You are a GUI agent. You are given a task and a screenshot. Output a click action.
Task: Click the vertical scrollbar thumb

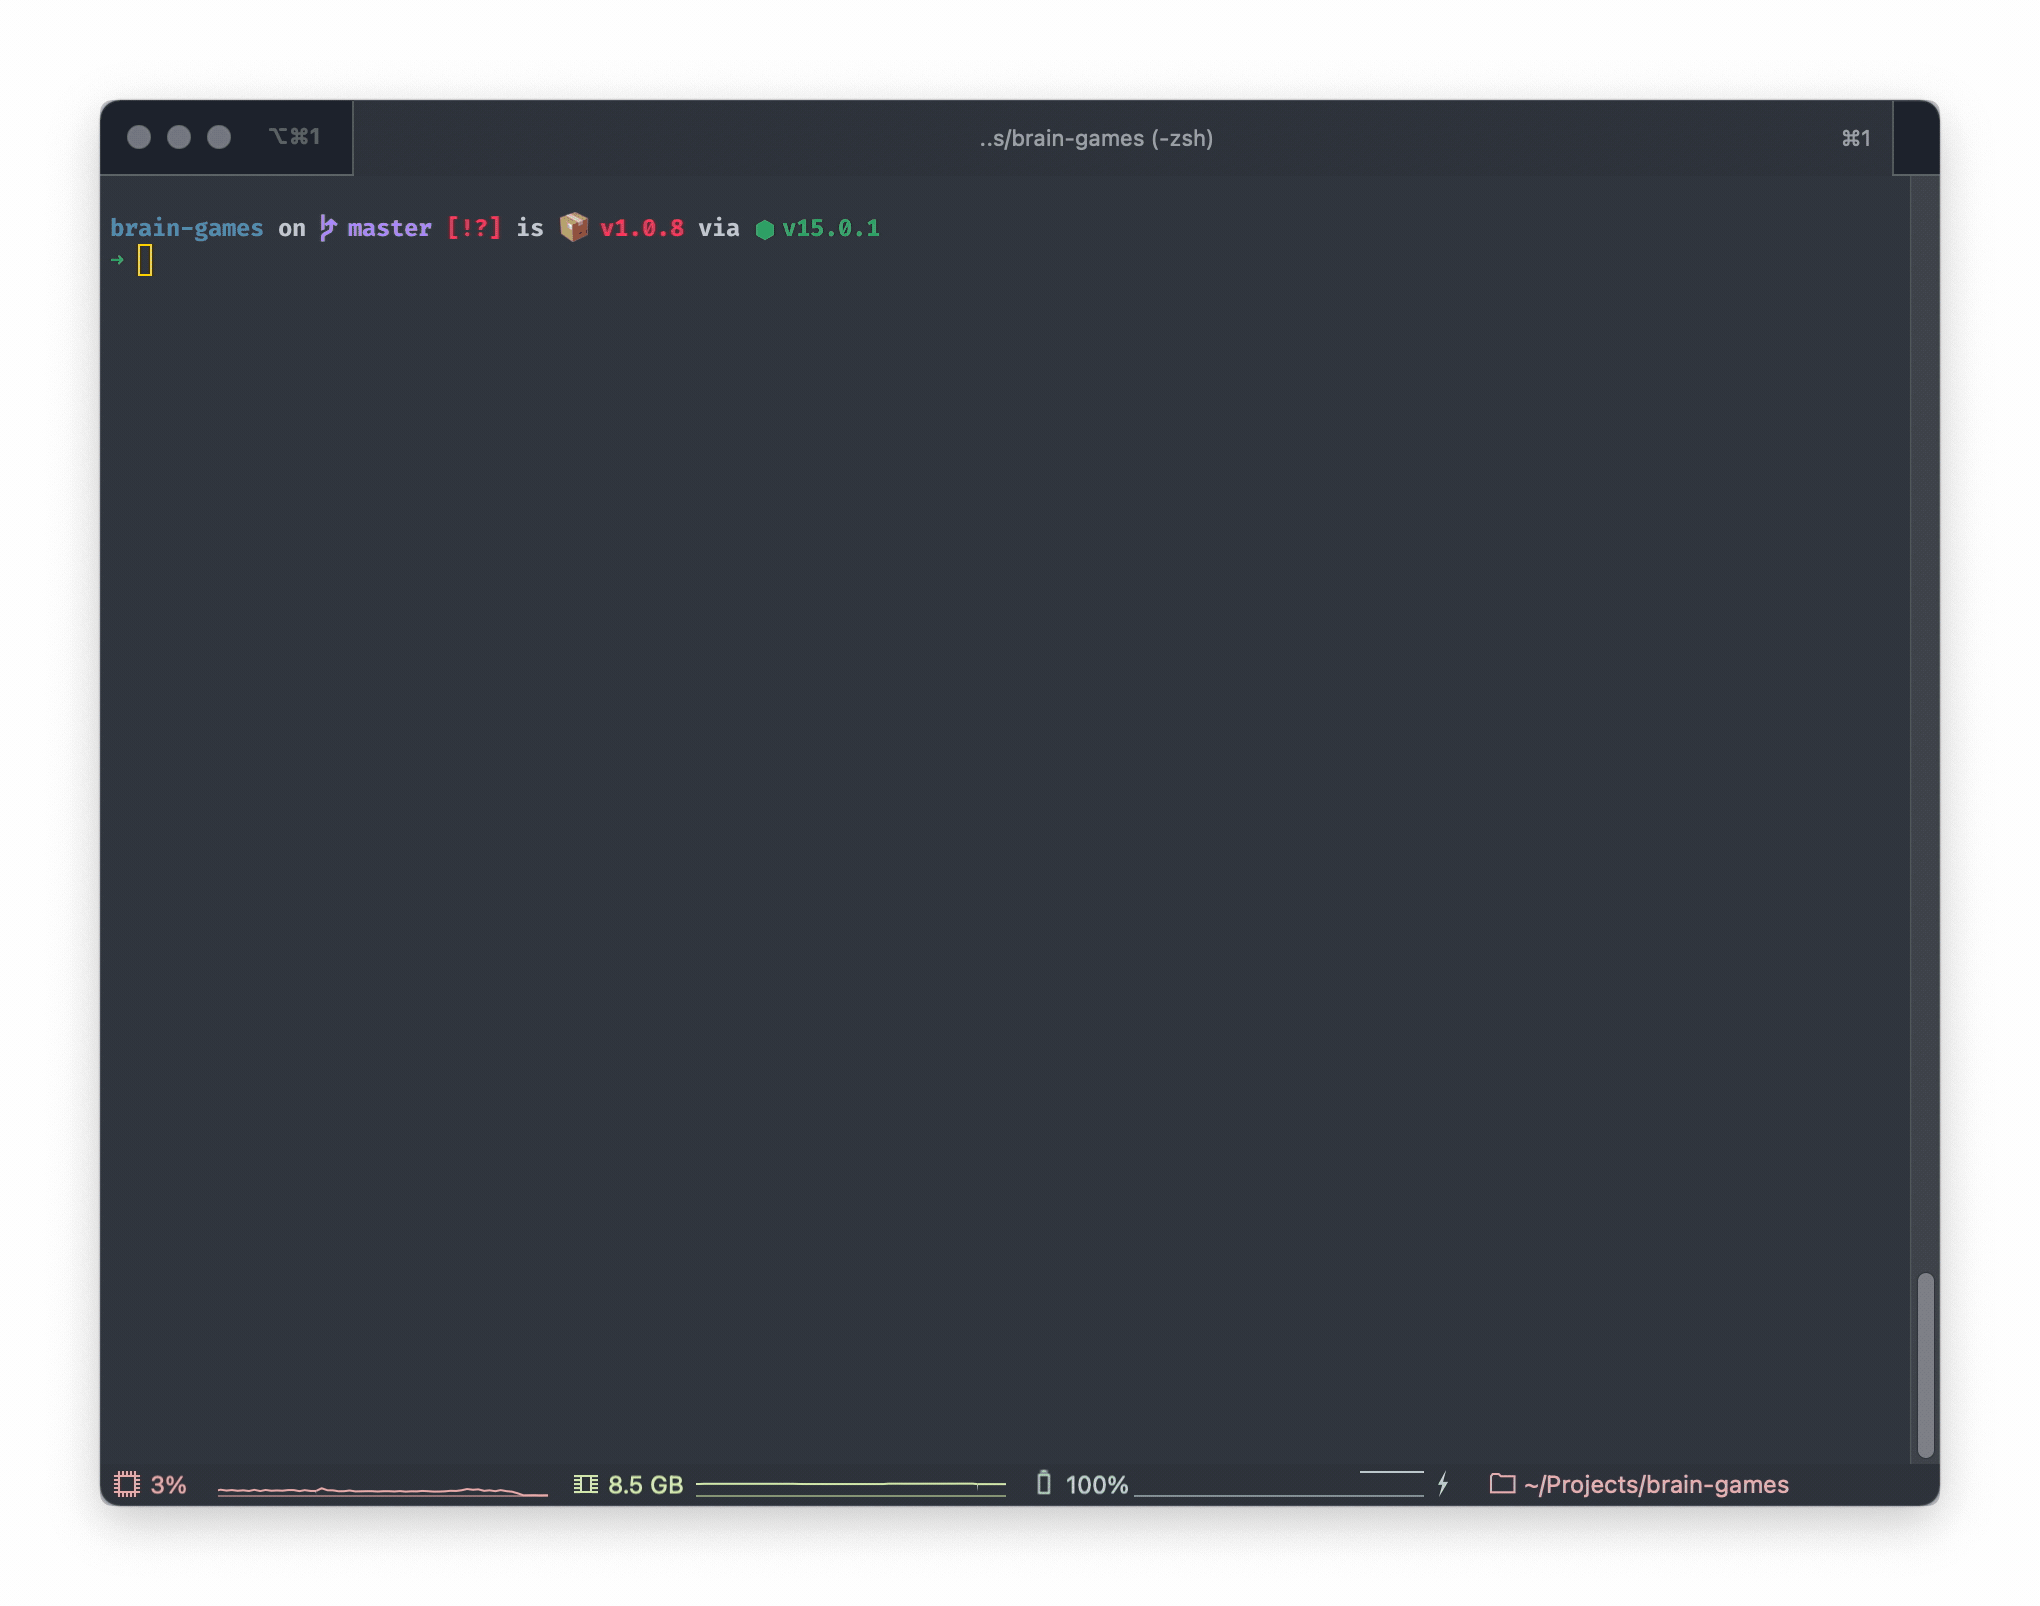click(1925, 1364)
